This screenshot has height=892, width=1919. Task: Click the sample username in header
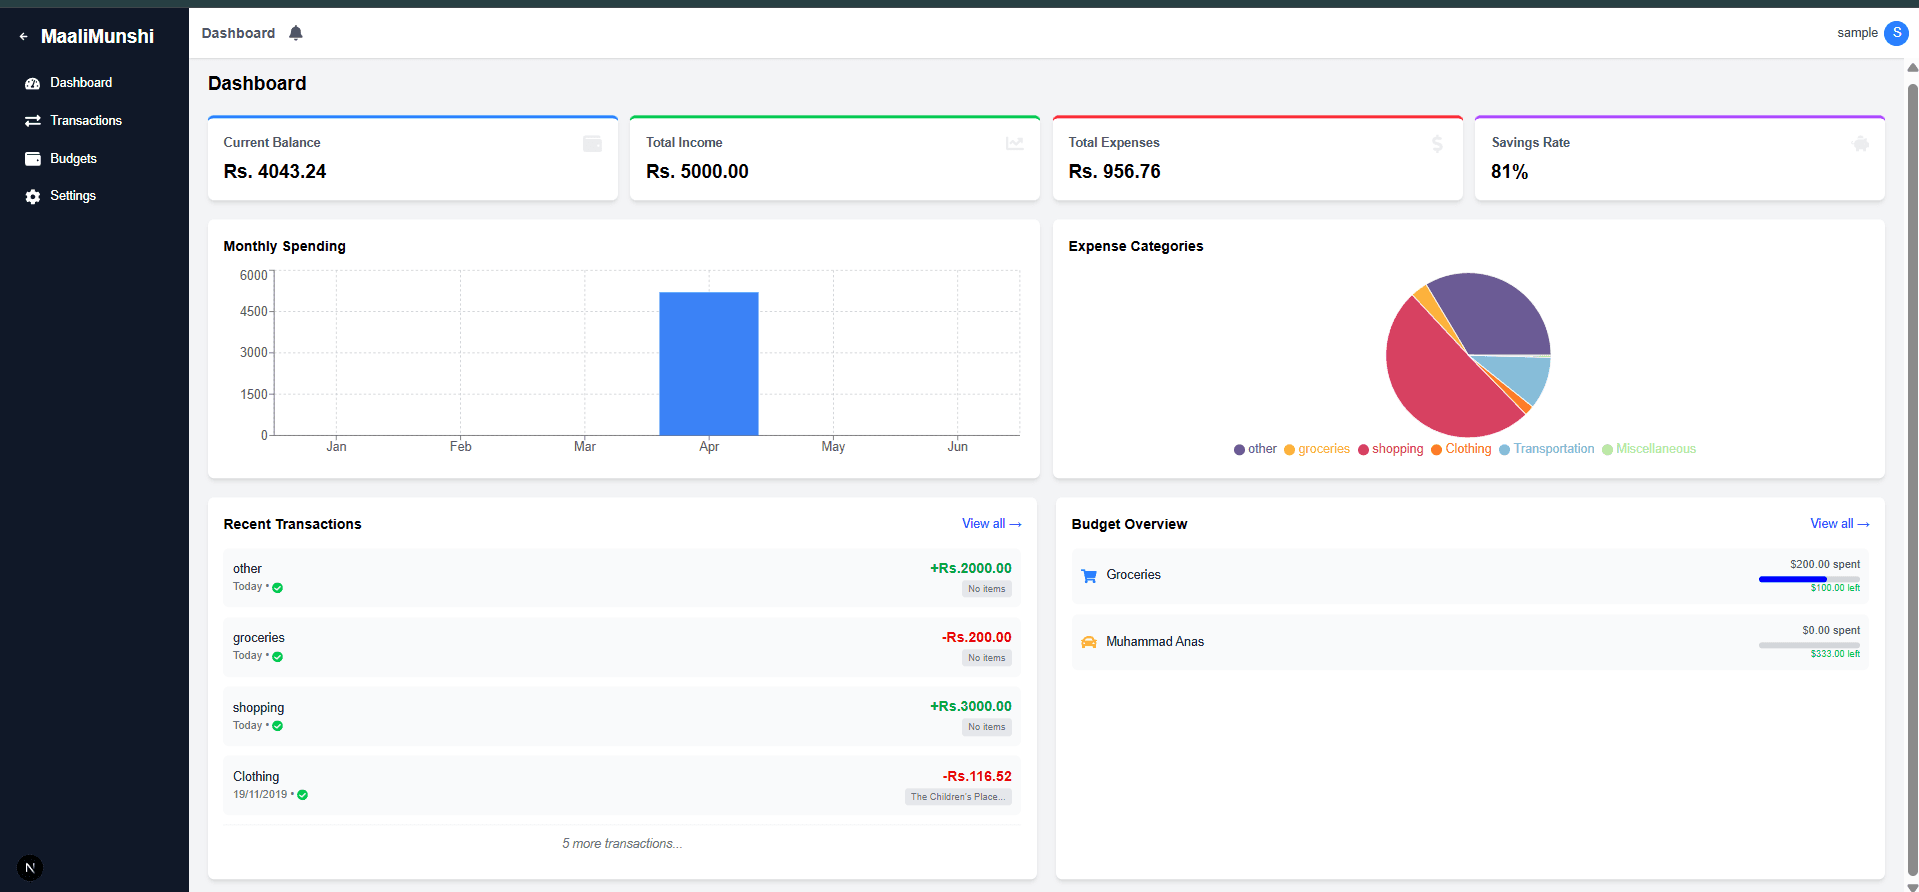pos(1857,33)
